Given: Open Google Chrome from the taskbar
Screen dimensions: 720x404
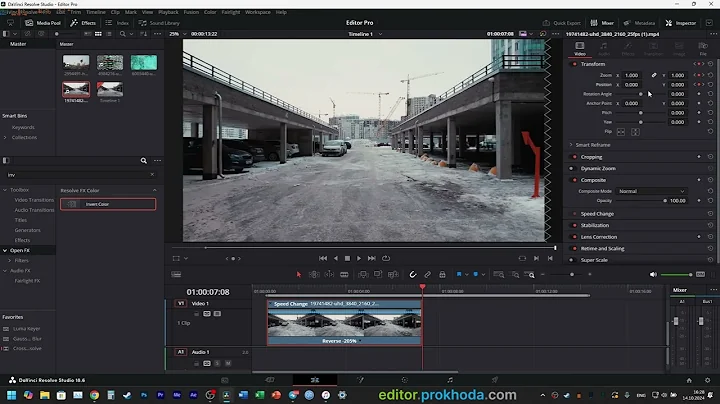Looking at the screenshot, I should click(x=94, y=395).
